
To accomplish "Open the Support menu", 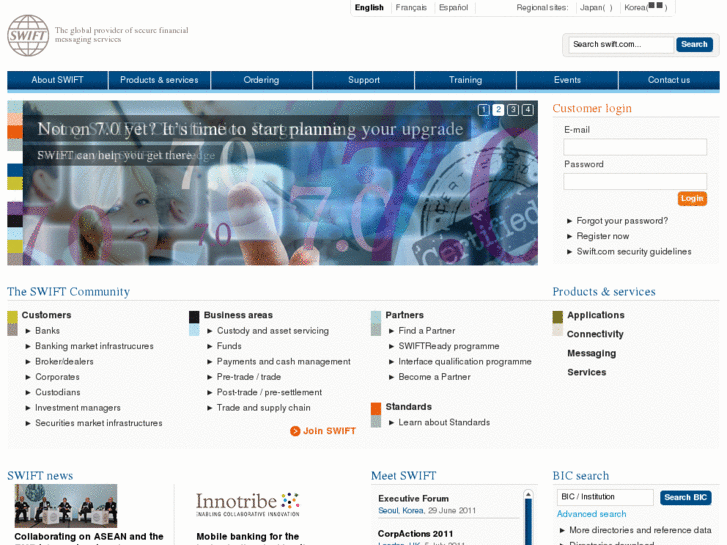I will [364, 80].
